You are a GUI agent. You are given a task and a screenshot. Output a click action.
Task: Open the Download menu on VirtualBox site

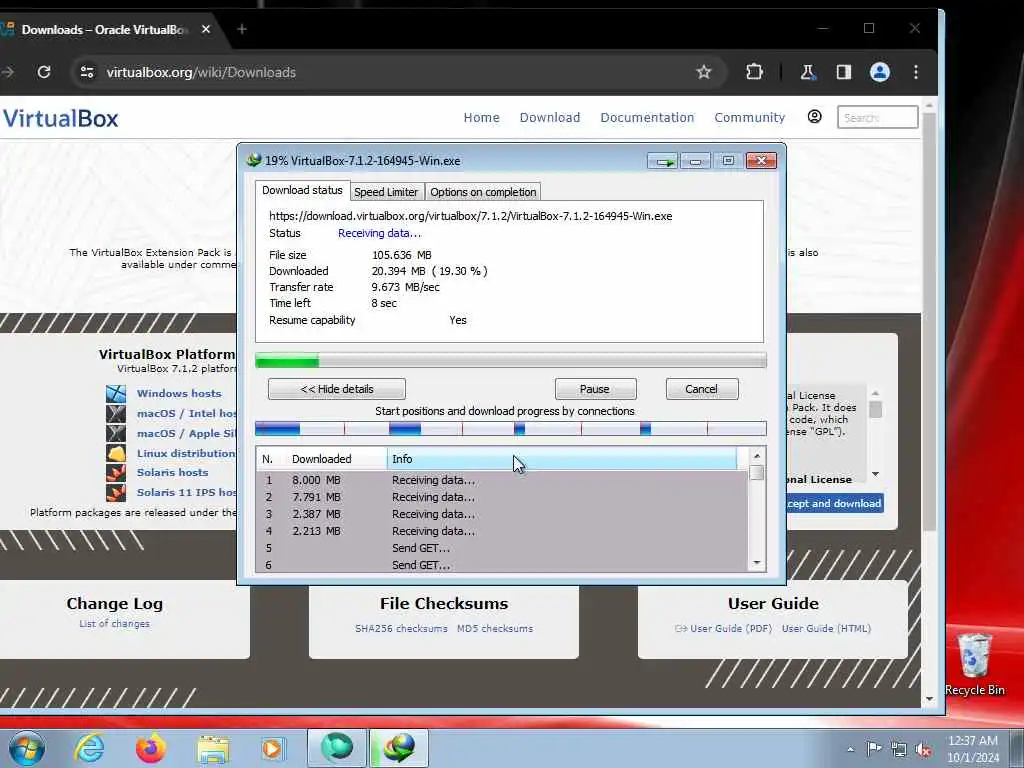pos(550,118)
